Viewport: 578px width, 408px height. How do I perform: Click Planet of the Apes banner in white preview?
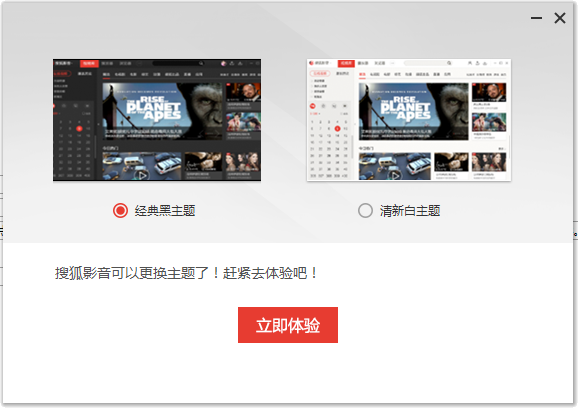pyautogui.click(x=414, y=111)
